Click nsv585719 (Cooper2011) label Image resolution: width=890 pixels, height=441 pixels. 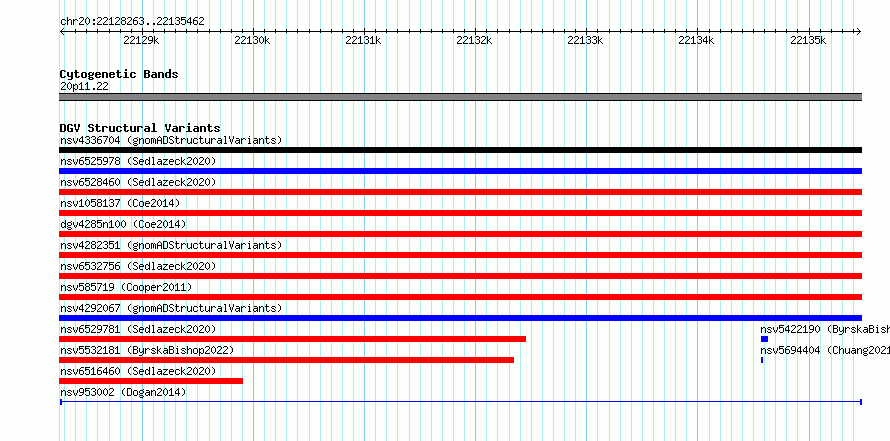126,287
